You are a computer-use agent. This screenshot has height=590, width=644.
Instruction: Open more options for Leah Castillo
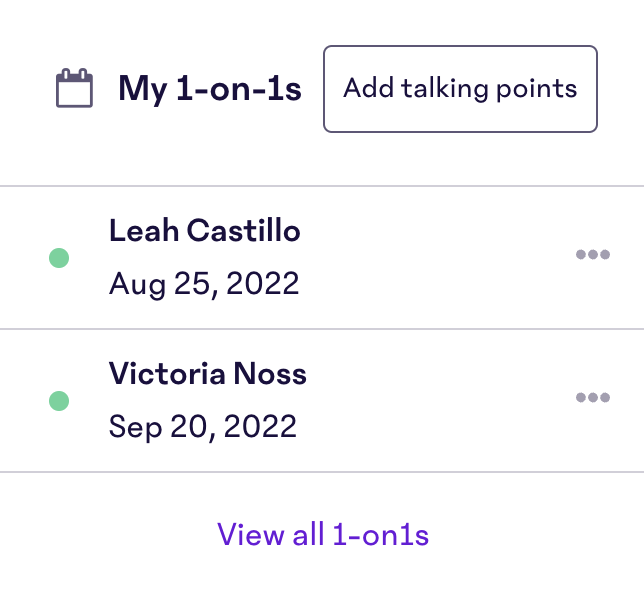[593, 255]
